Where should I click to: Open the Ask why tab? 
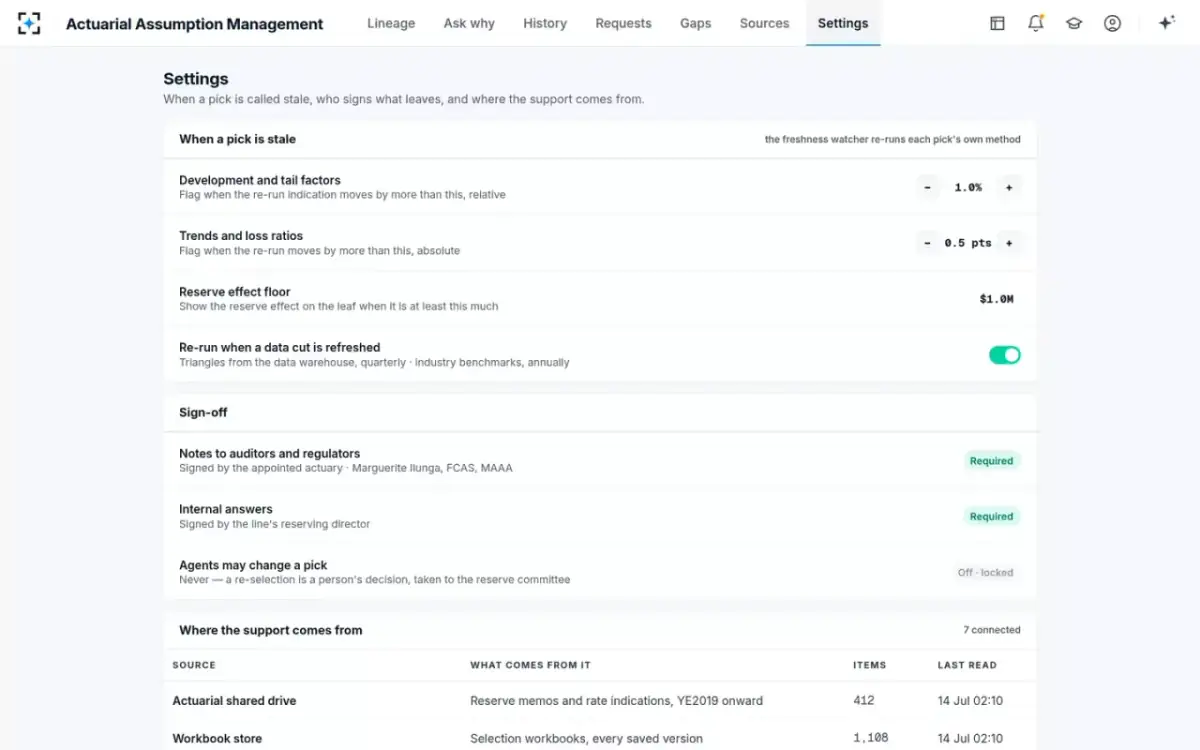[469, 23]
